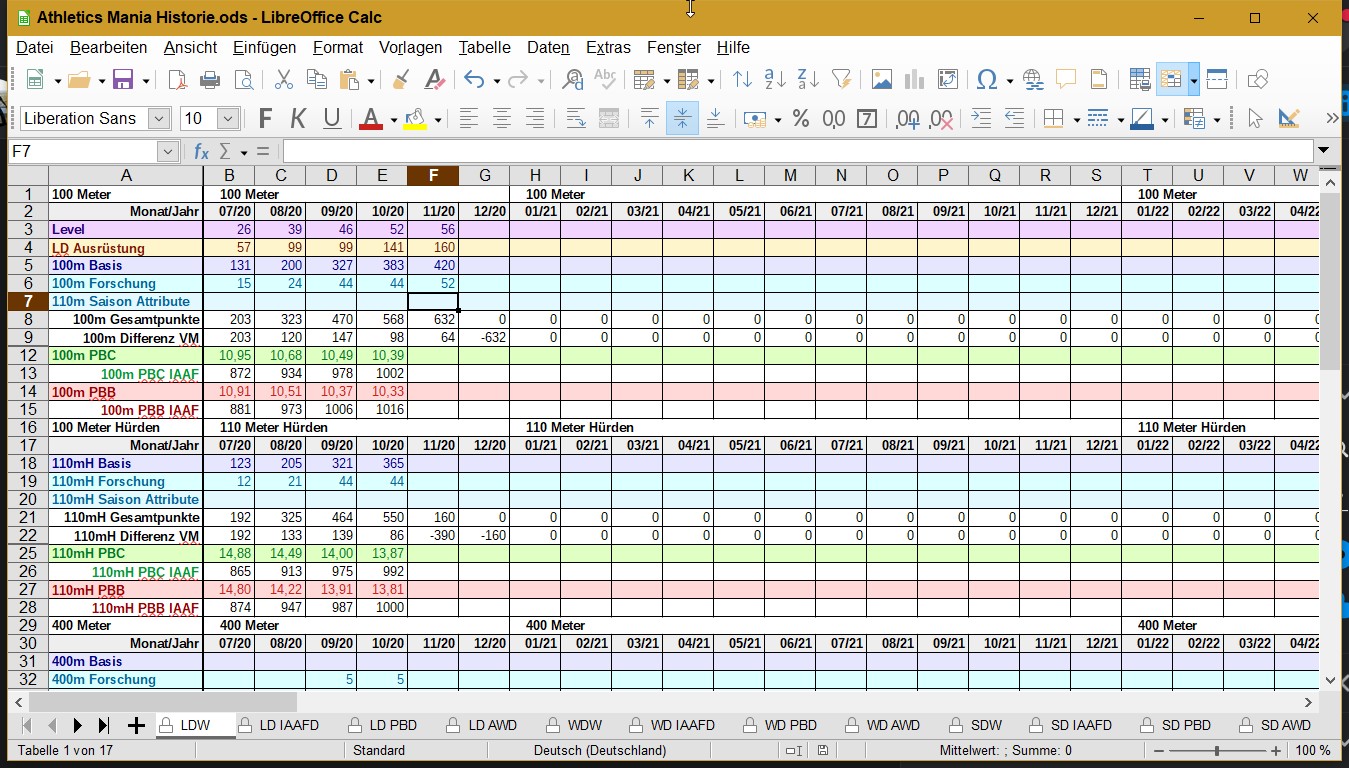The width and height of the screenshot is (1349, 768).
Task: Sort descending with the z-a arrow icon
Action: [808, 80]
